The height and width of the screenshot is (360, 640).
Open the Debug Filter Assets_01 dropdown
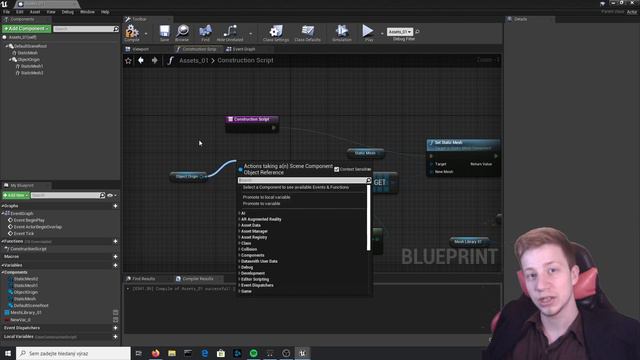400,31
